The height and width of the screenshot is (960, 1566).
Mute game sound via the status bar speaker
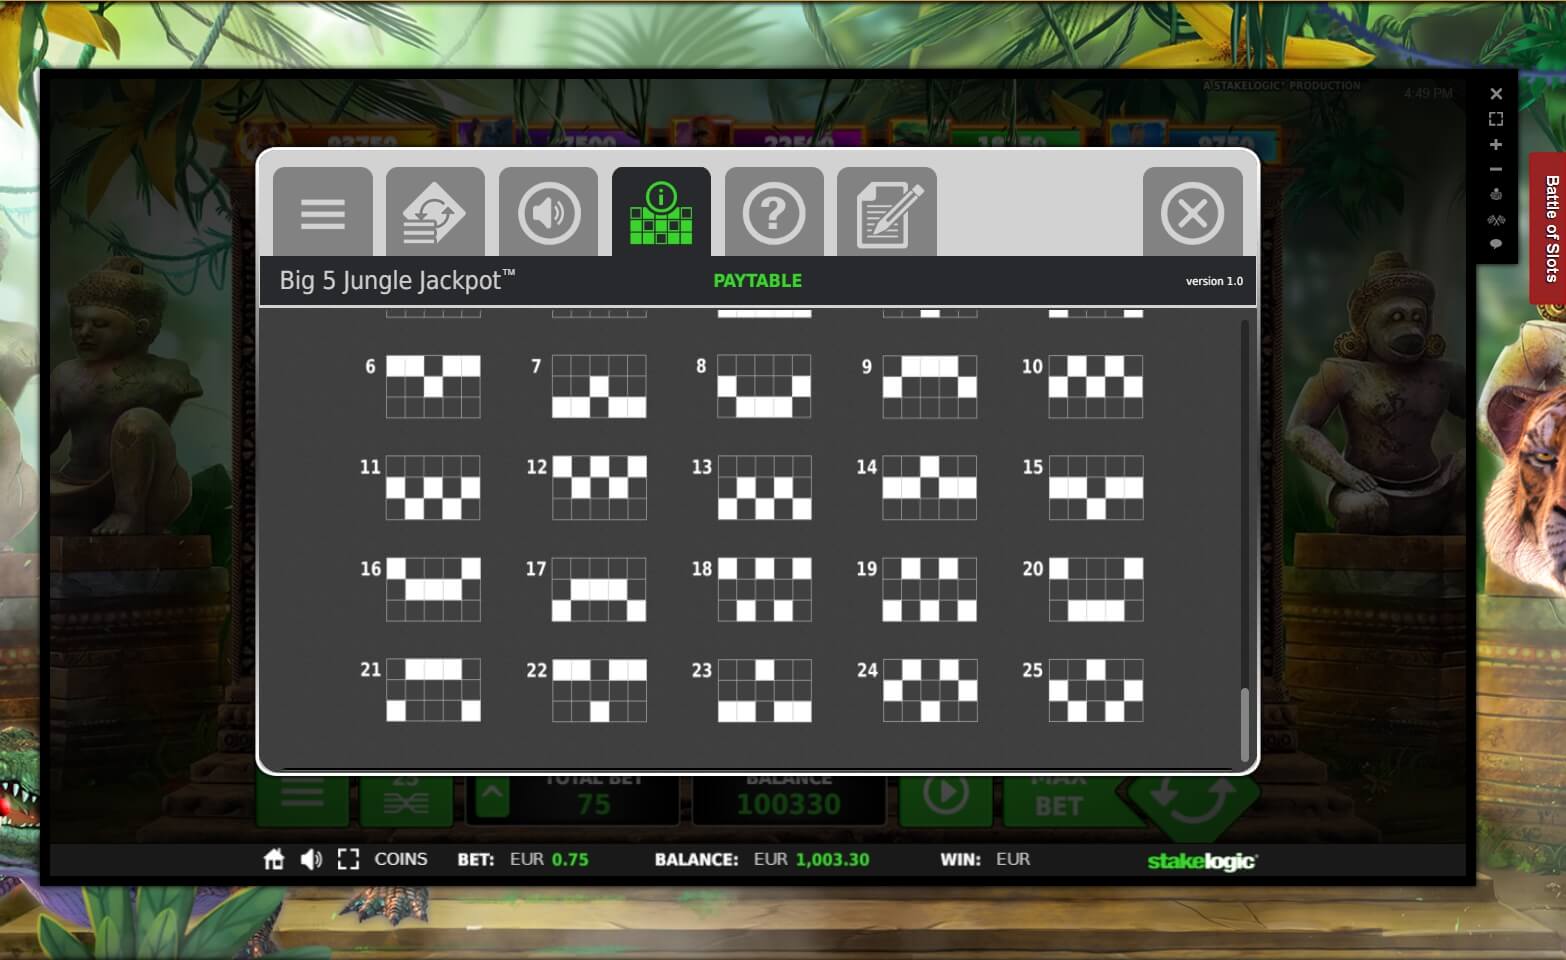310,858
